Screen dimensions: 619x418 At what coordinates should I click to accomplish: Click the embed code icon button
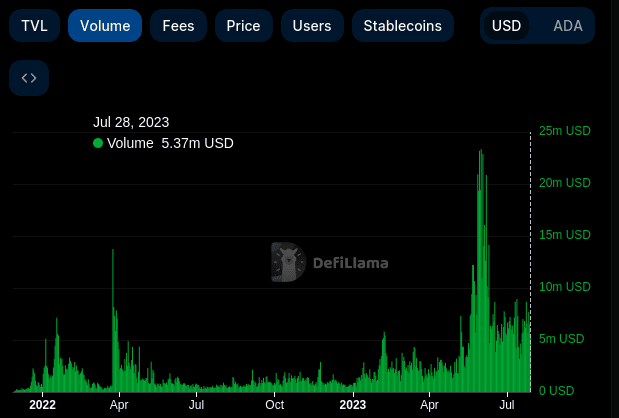(x=29, y=78)
